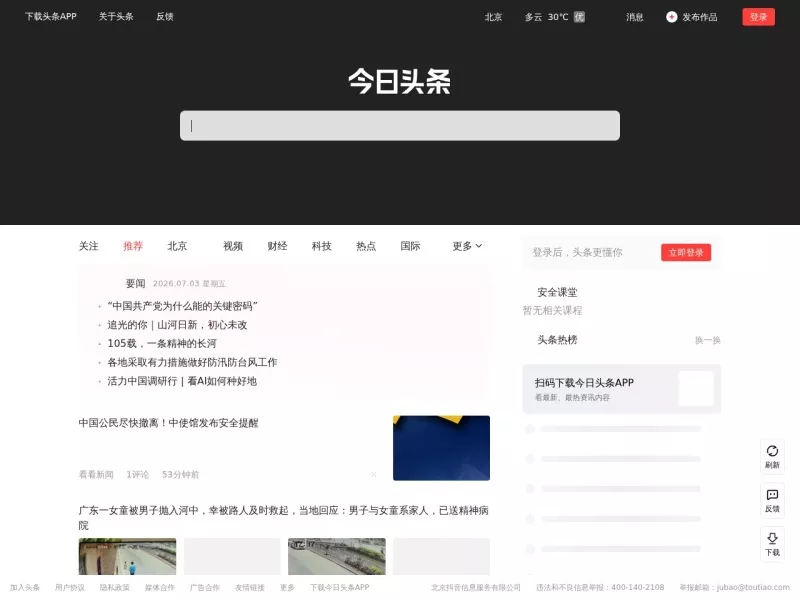Screen dimensions: 800x600
Task: Open the 1评论 comments link
Action: [138, 474]
